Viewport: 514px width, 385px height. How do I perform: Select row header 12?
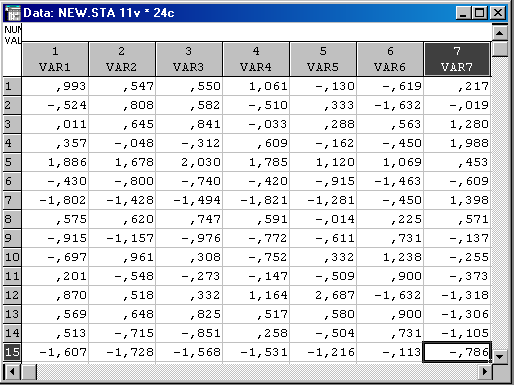coord(12,295)
